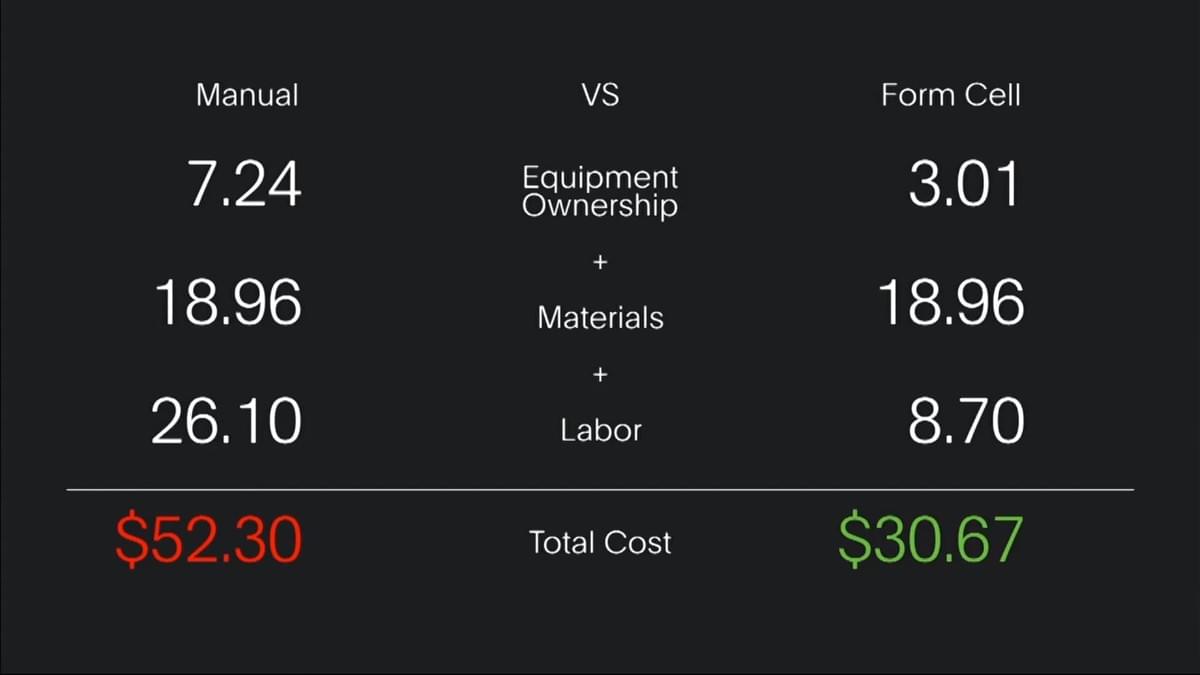Click the green $30.67 total
1200x675 pixels.
point(930,540)
